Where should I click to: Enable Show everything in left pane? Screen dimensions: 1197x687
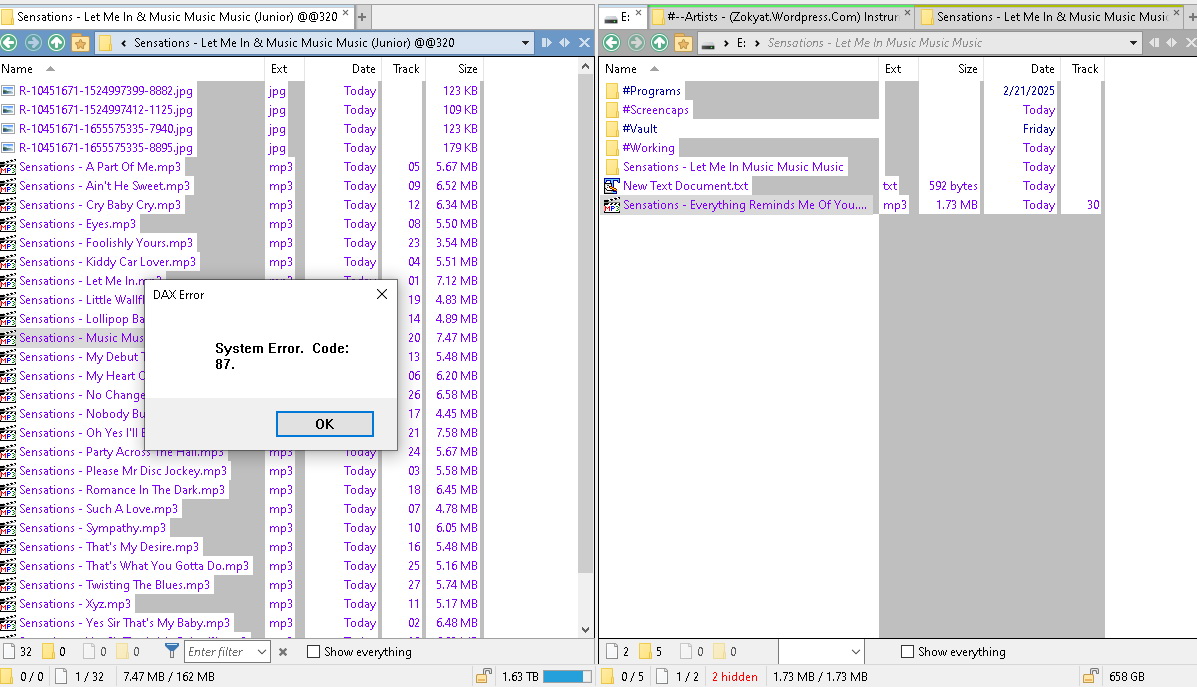[314, 652]
